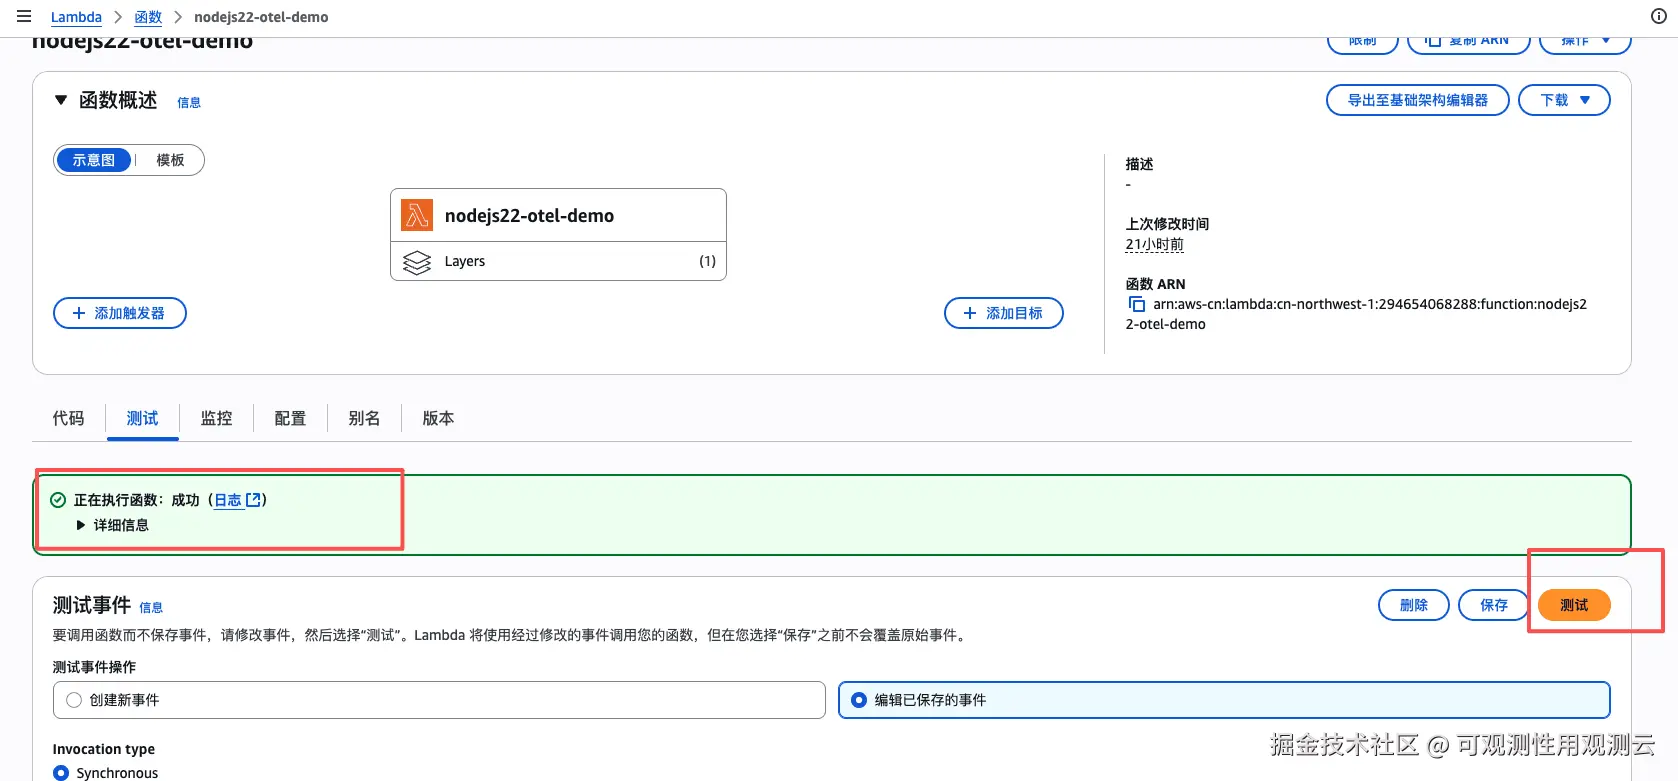Image resolution: width=1678 pixels, height=781 pixels.
Task: Click the 删除 button
Action: [1414, 605]
